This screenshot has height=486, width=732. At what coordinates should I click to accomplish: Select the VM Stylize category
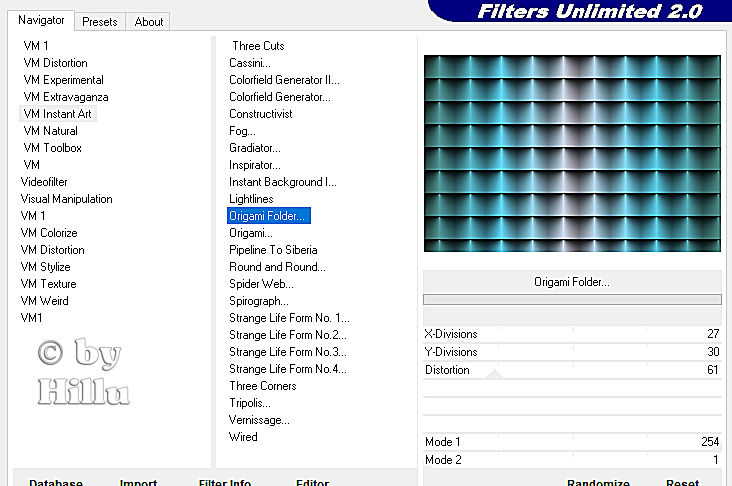[45, 267]
